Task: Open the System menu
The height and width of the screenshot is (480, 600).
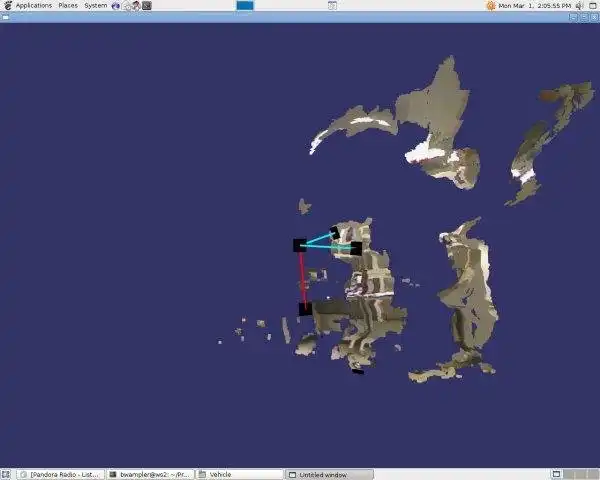Action: pyautogui.click(x=96, y=5)
